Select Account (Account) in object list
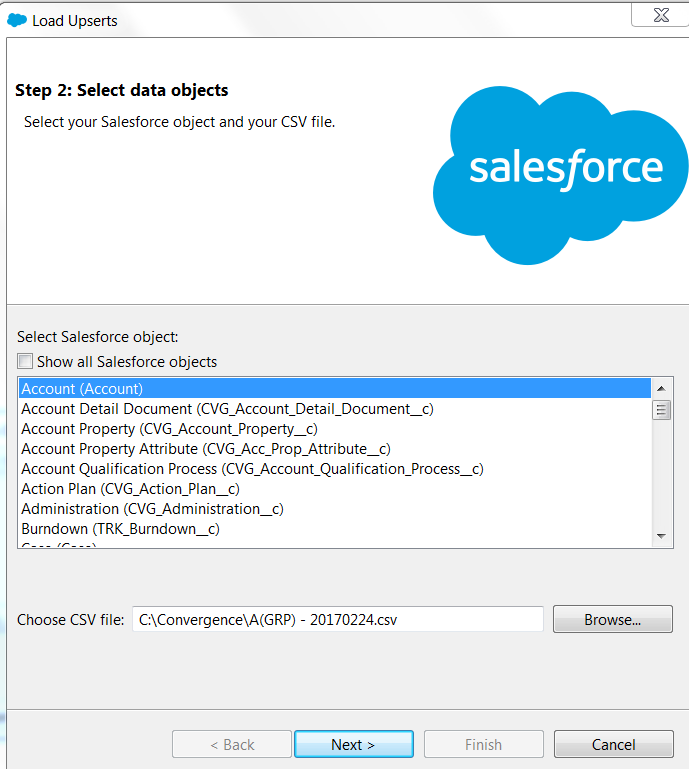689x769 pixels. 82,389
